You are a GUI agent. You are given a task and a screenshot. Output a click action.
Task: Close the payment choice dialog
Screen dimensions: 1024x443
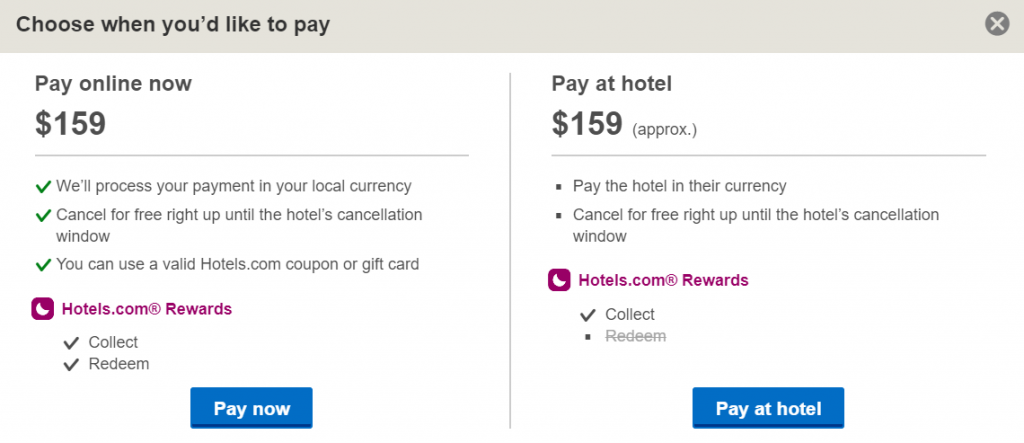coord(997,24)
